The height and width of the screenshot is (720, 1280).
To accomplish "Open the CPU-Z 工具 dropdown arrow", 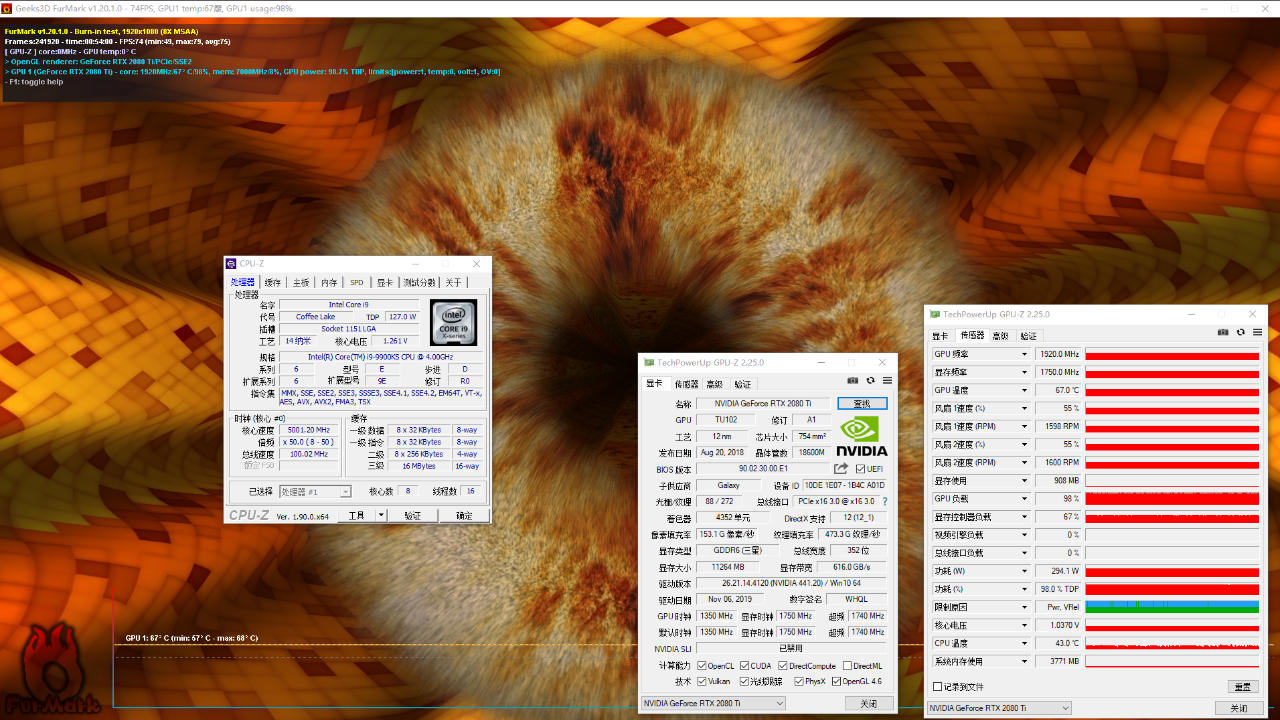I will point(381,516).
